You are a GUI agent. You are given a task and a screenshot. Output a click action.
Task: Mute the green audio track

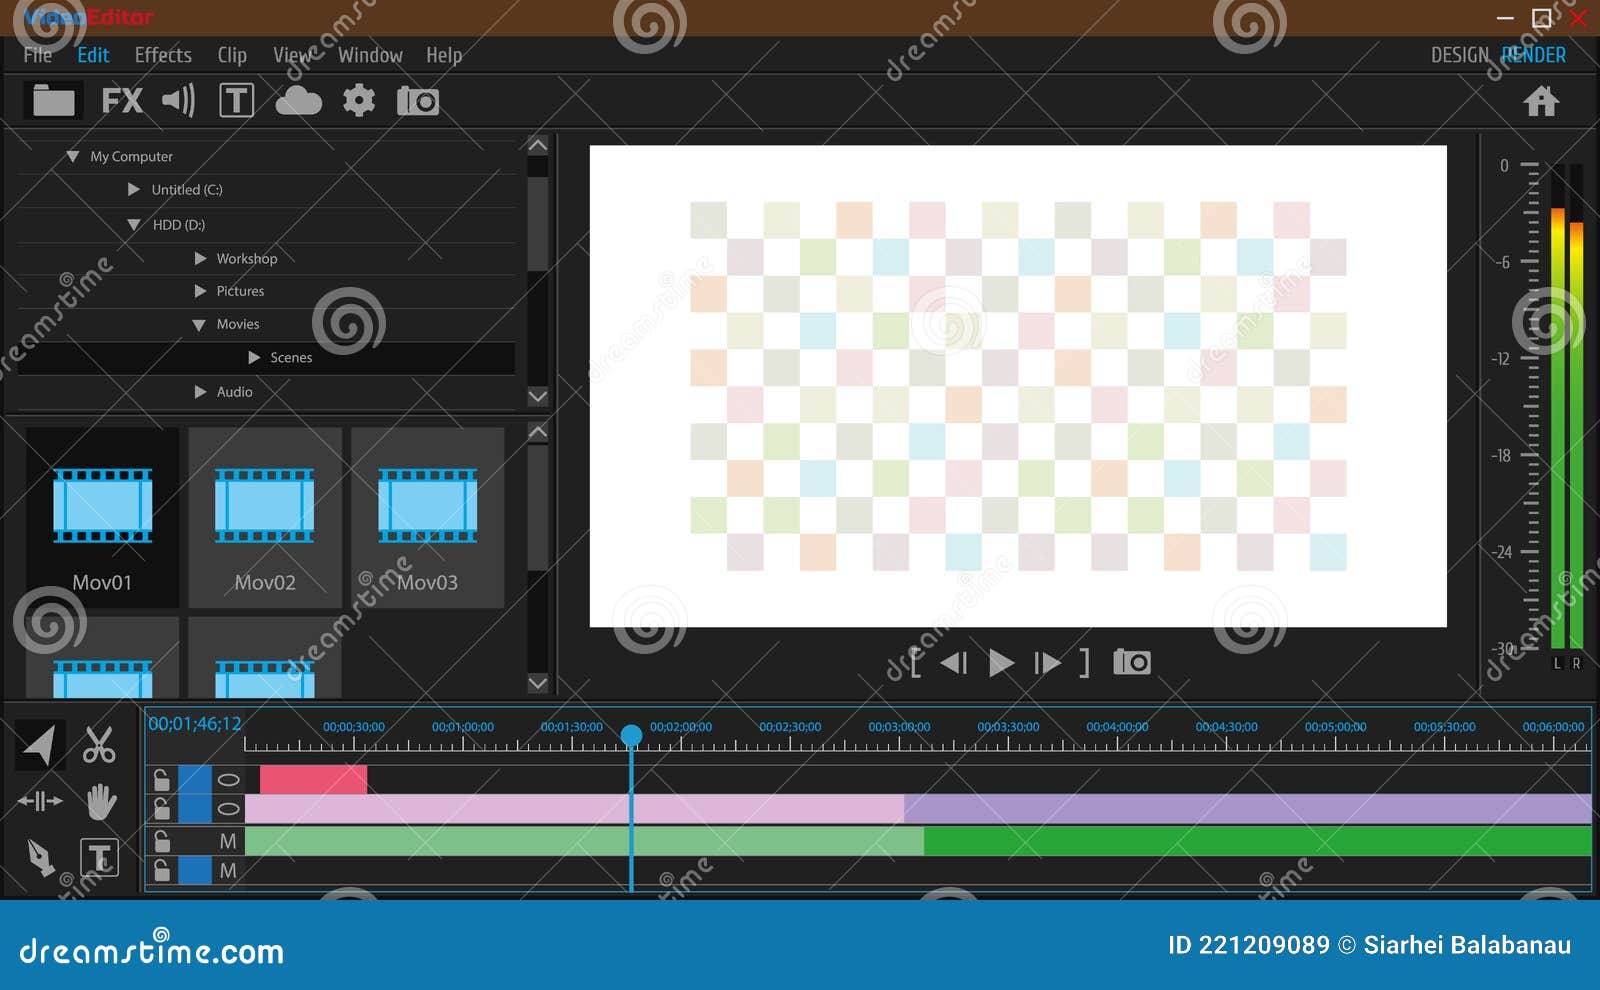tap(227, 842)
